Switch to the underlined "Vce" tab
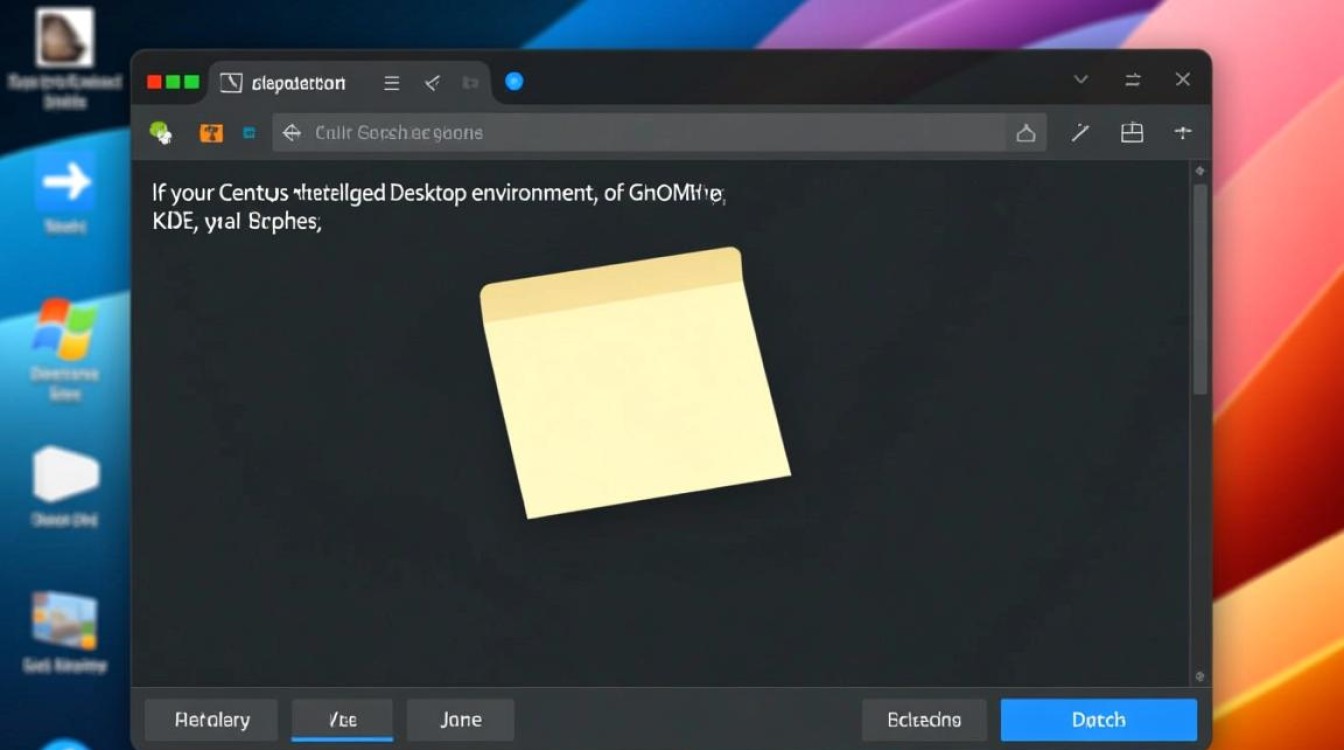The width and height of the screenshot is (1344, 750). [x=342, y=720]
